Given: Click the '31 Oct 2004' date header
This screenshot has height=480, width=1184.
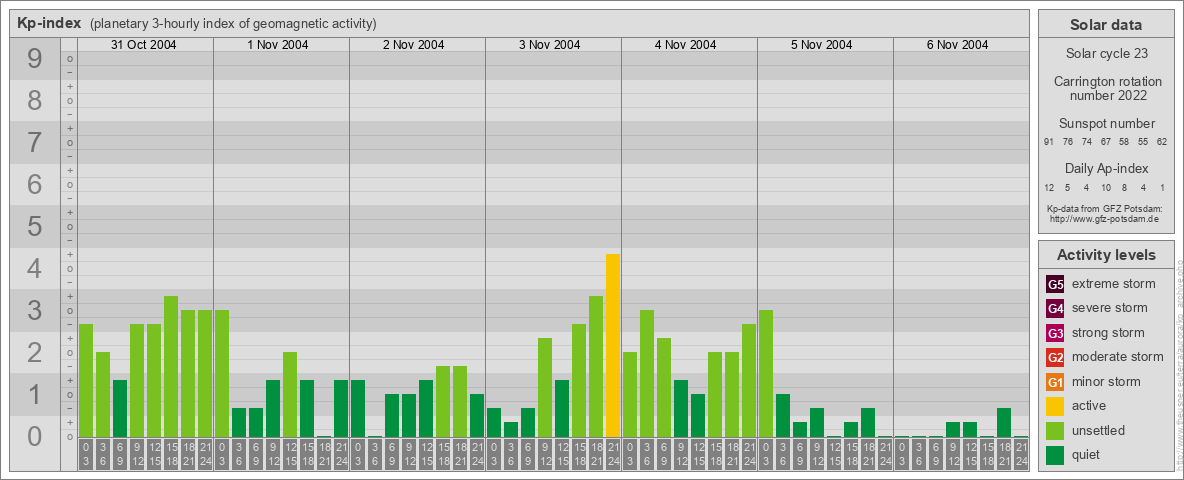Looking at the screenshot, I should coord(143,45).
